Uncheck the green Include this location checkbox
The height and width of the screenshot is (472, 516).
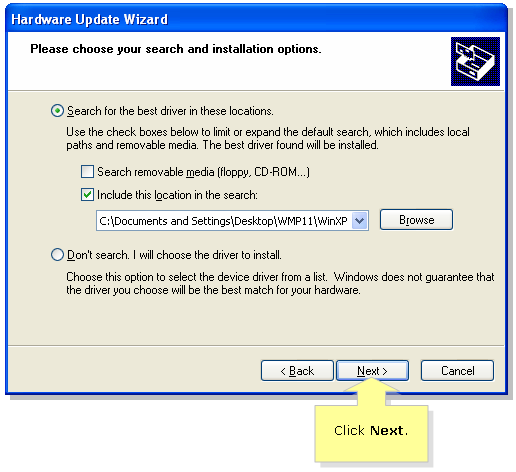pyautogui.click(x=87, y=194)
